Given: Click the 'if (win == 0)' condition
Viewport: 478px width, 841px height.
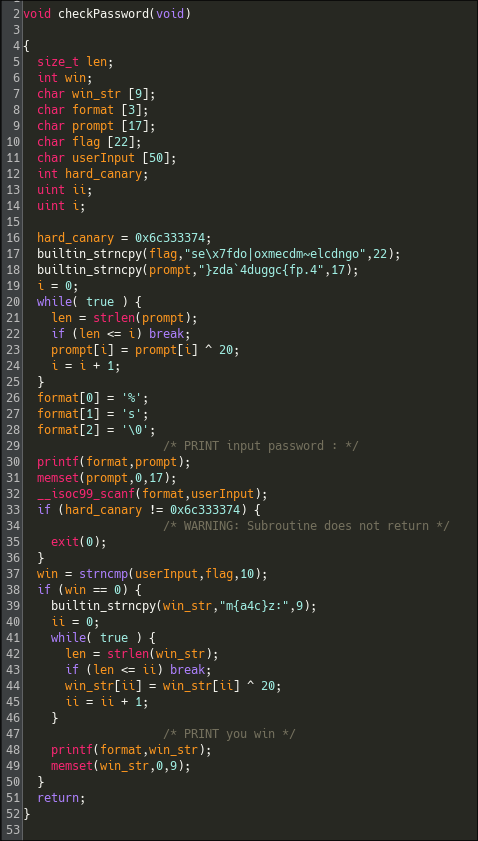Looking at the screenshot, I should point(86,590).
